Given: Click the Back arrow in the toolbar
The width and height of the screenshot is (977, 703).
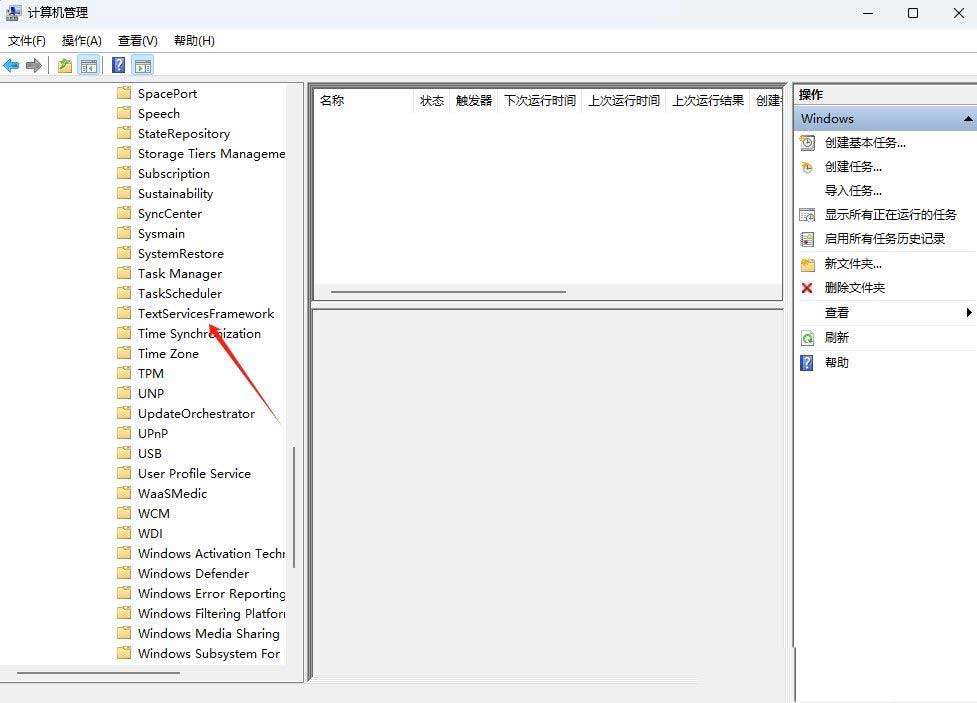Looking at the screenshot, I should [x=11, y=66].
